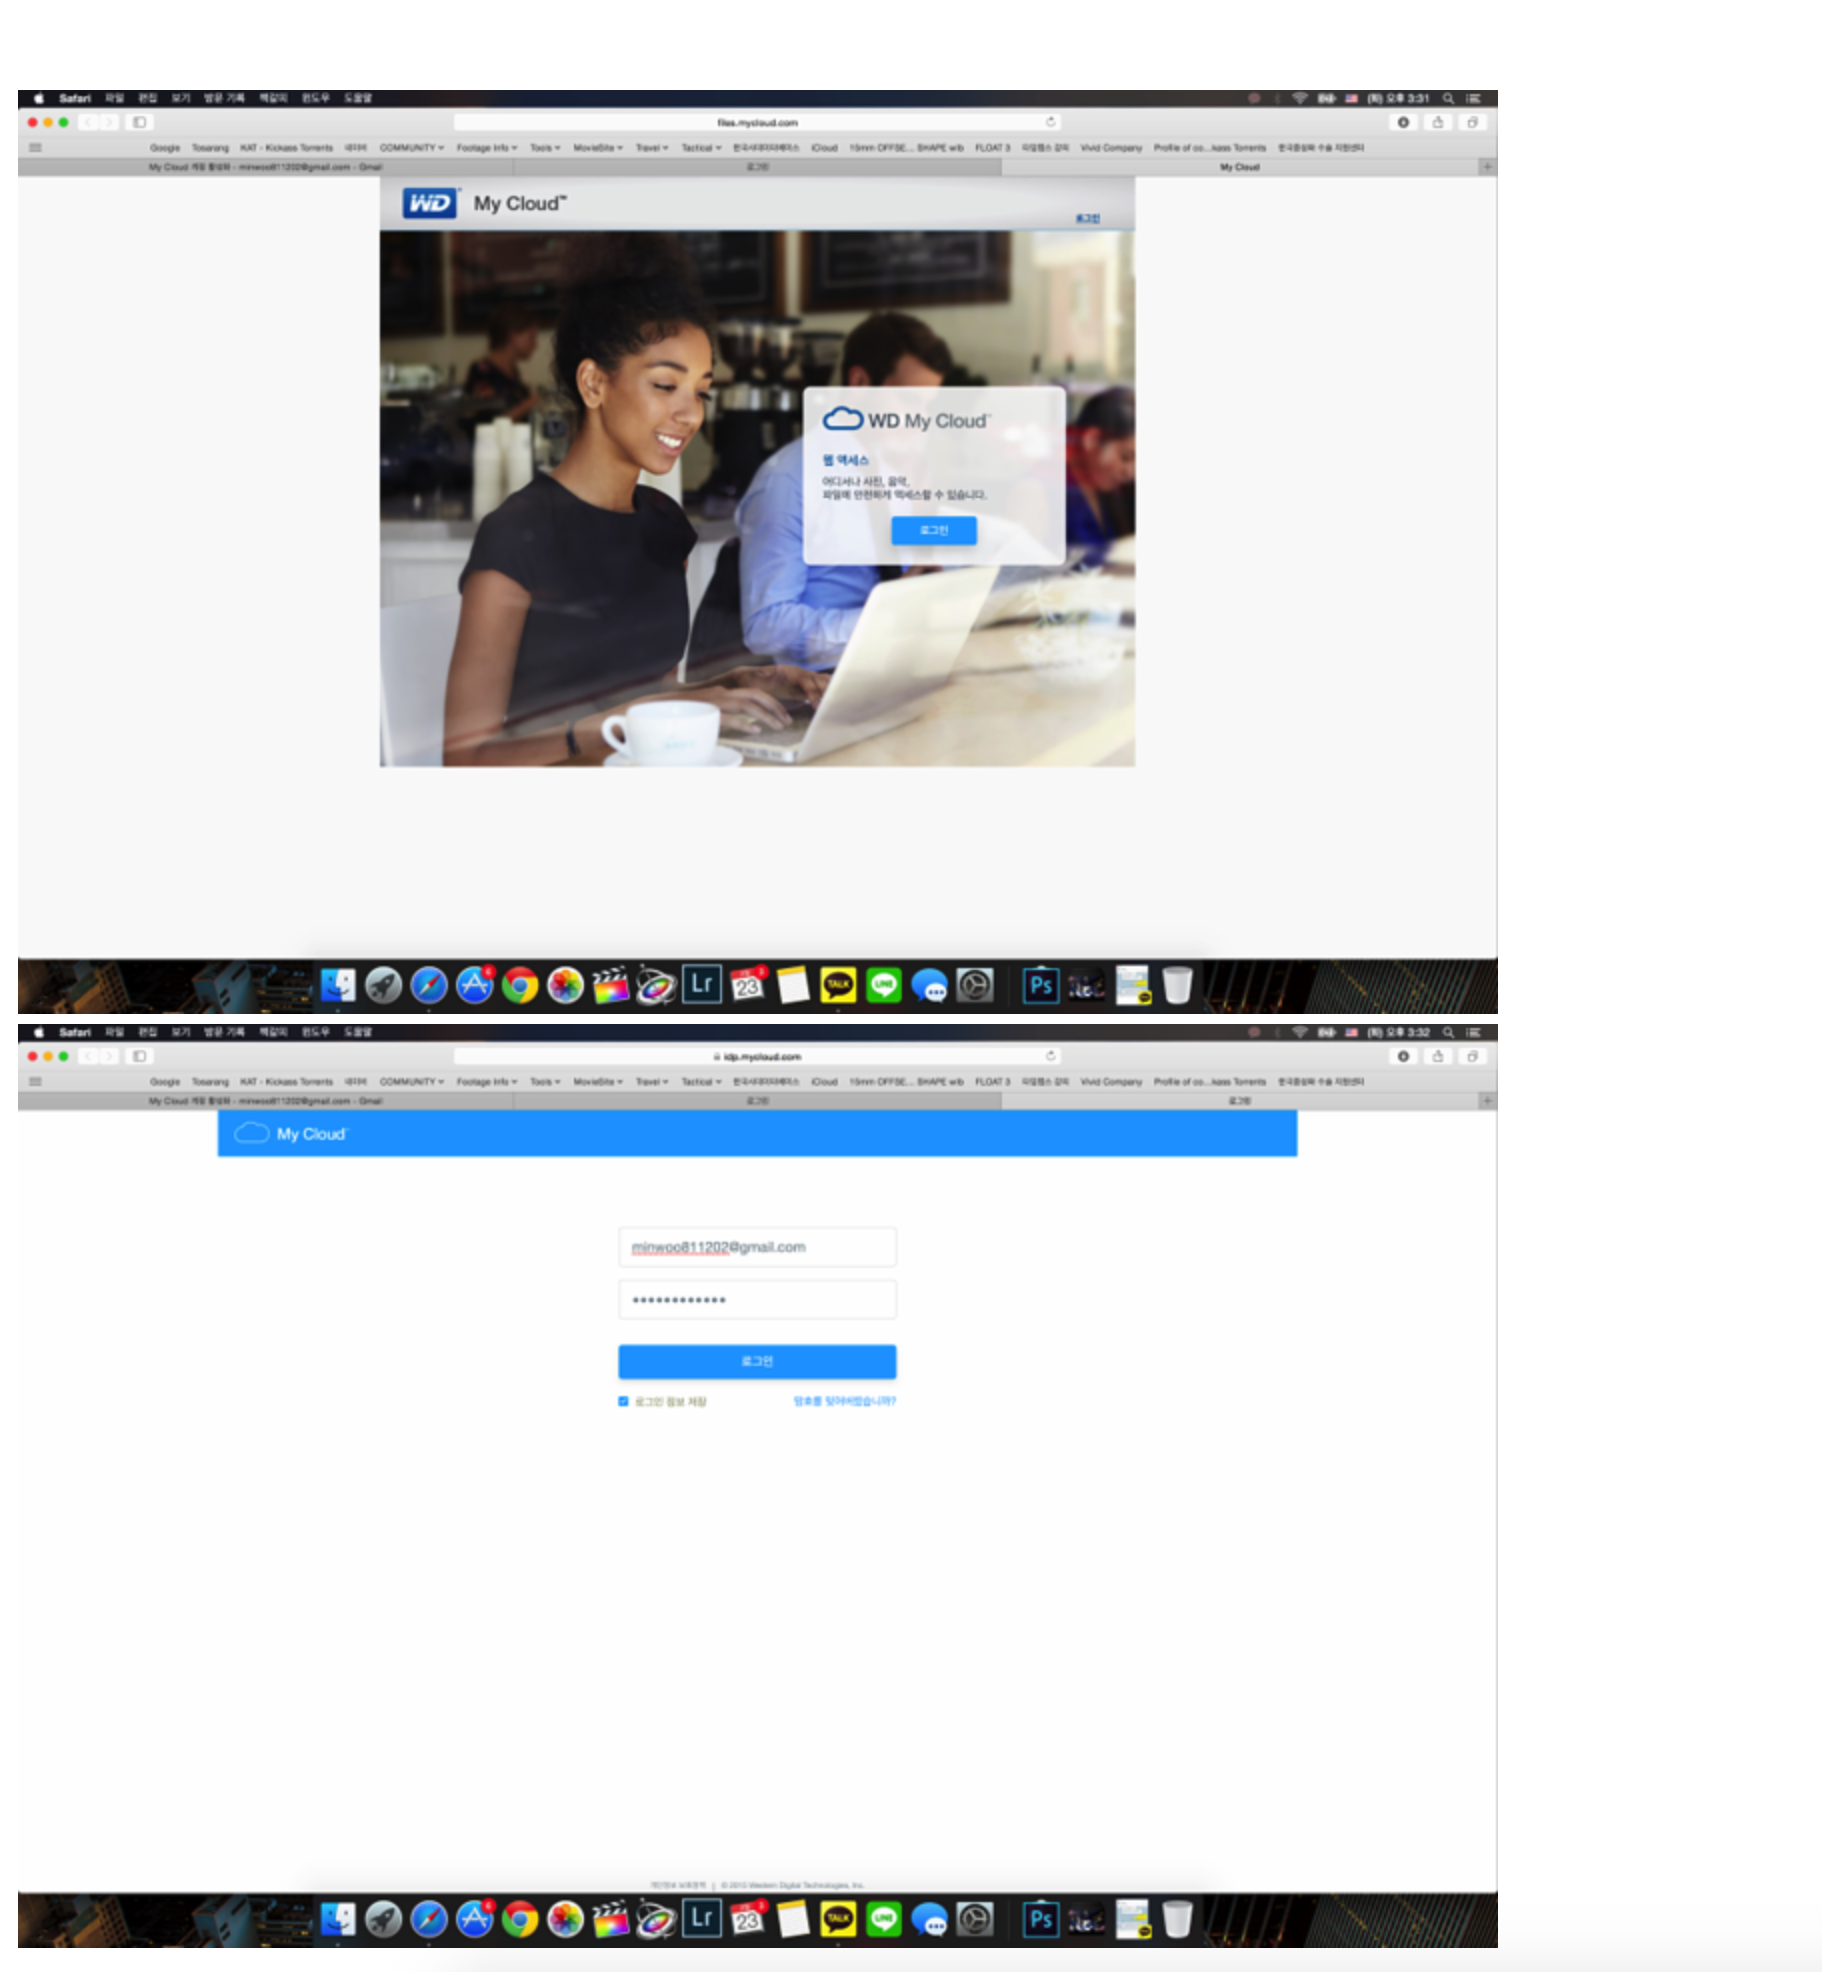Click the password input field
The width and height of the screenshot is (1822, 1972).
757,1300
